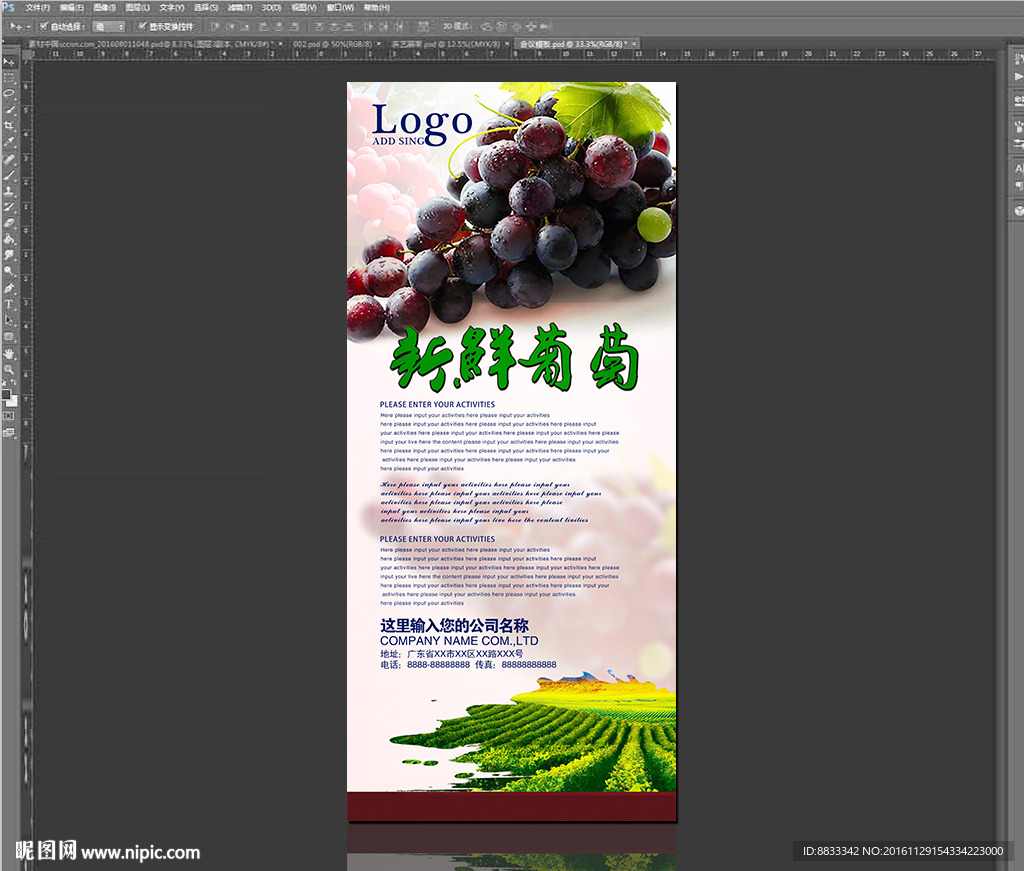Swap foreground and background colors arrow

point(14,384)
